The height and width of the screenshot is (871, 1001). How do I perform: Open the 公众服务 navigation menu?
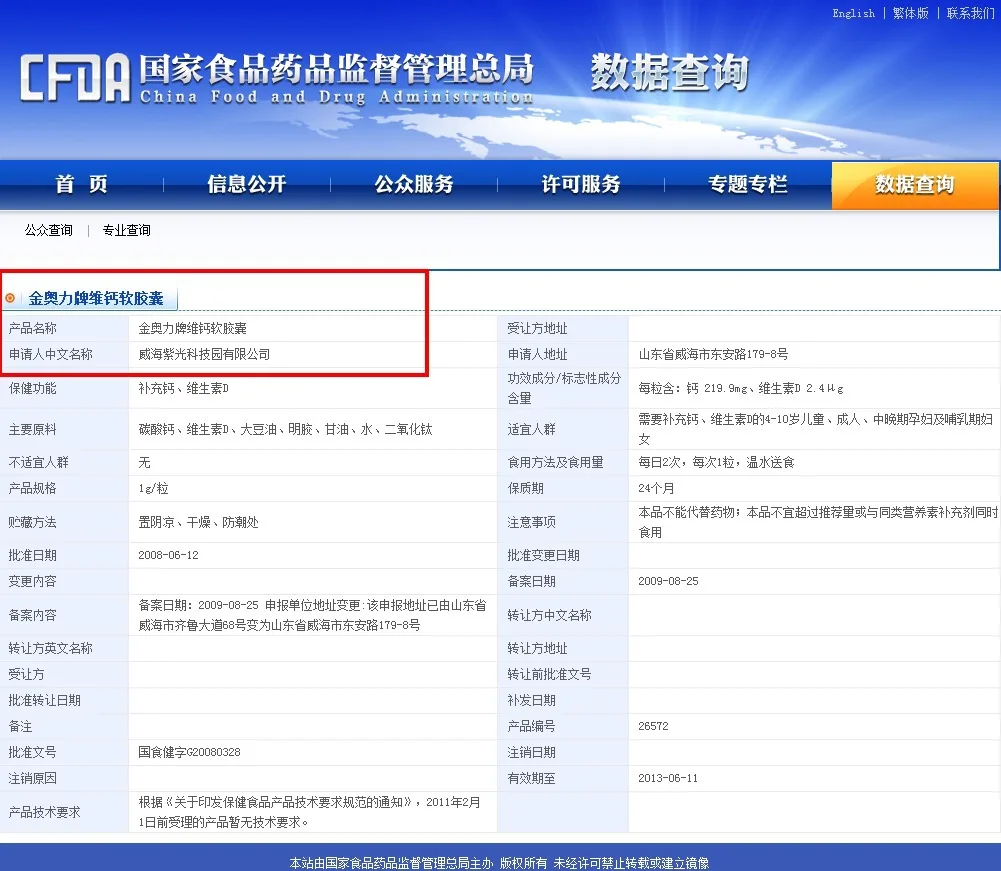click(414, 184)
